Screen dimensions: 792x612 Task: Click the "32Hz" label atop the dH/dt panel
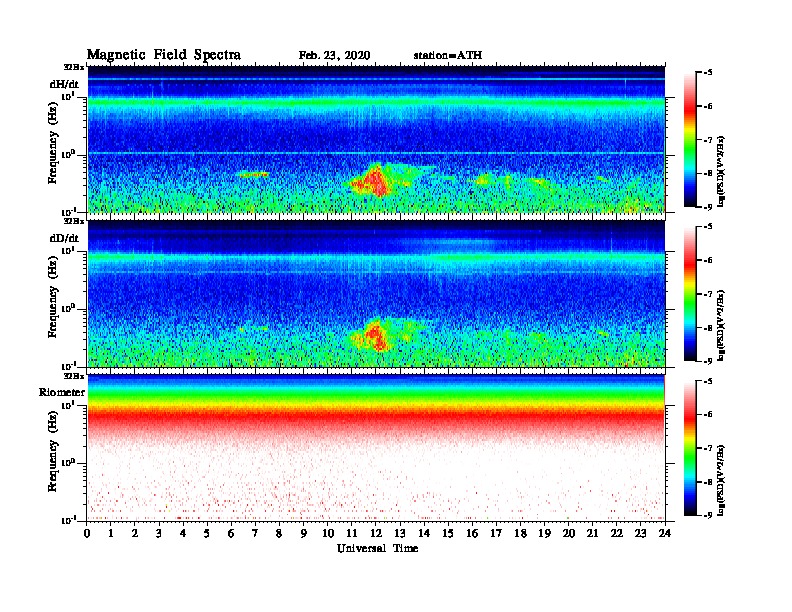click(x=74, y=67)
